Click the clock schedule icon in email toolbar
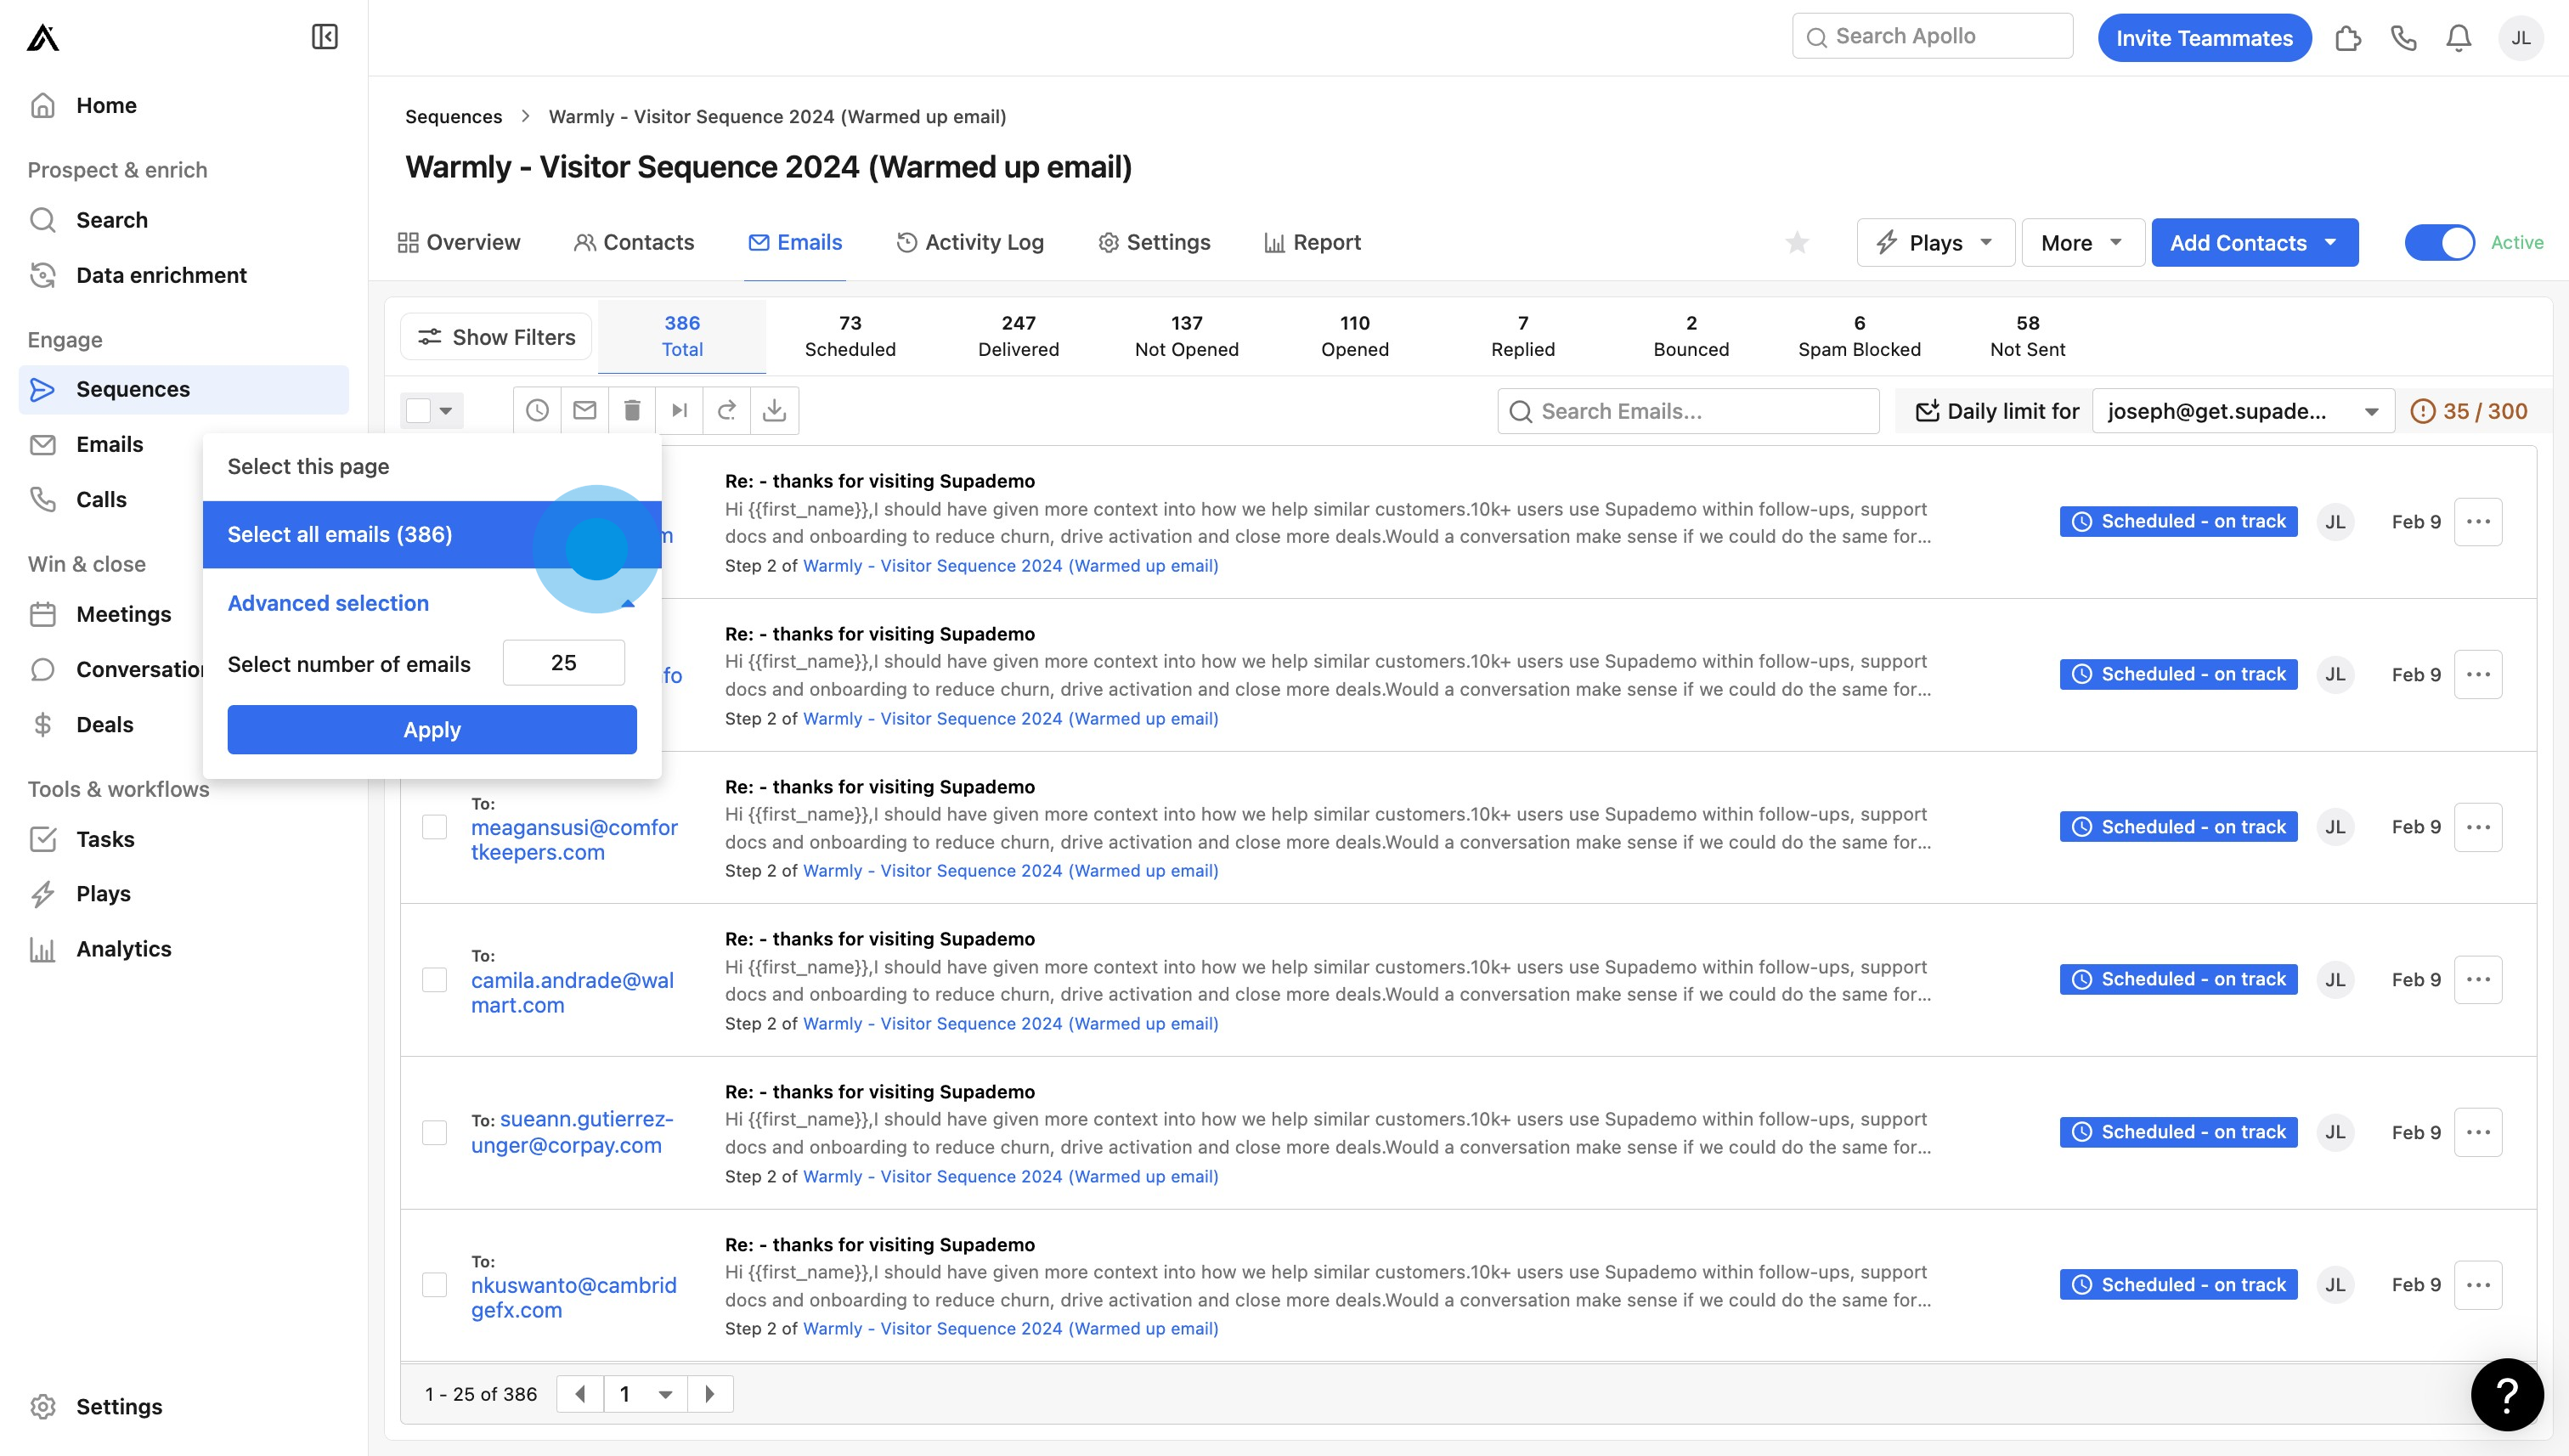The width and height of the screenshot is (2569, 1456). 537,410
